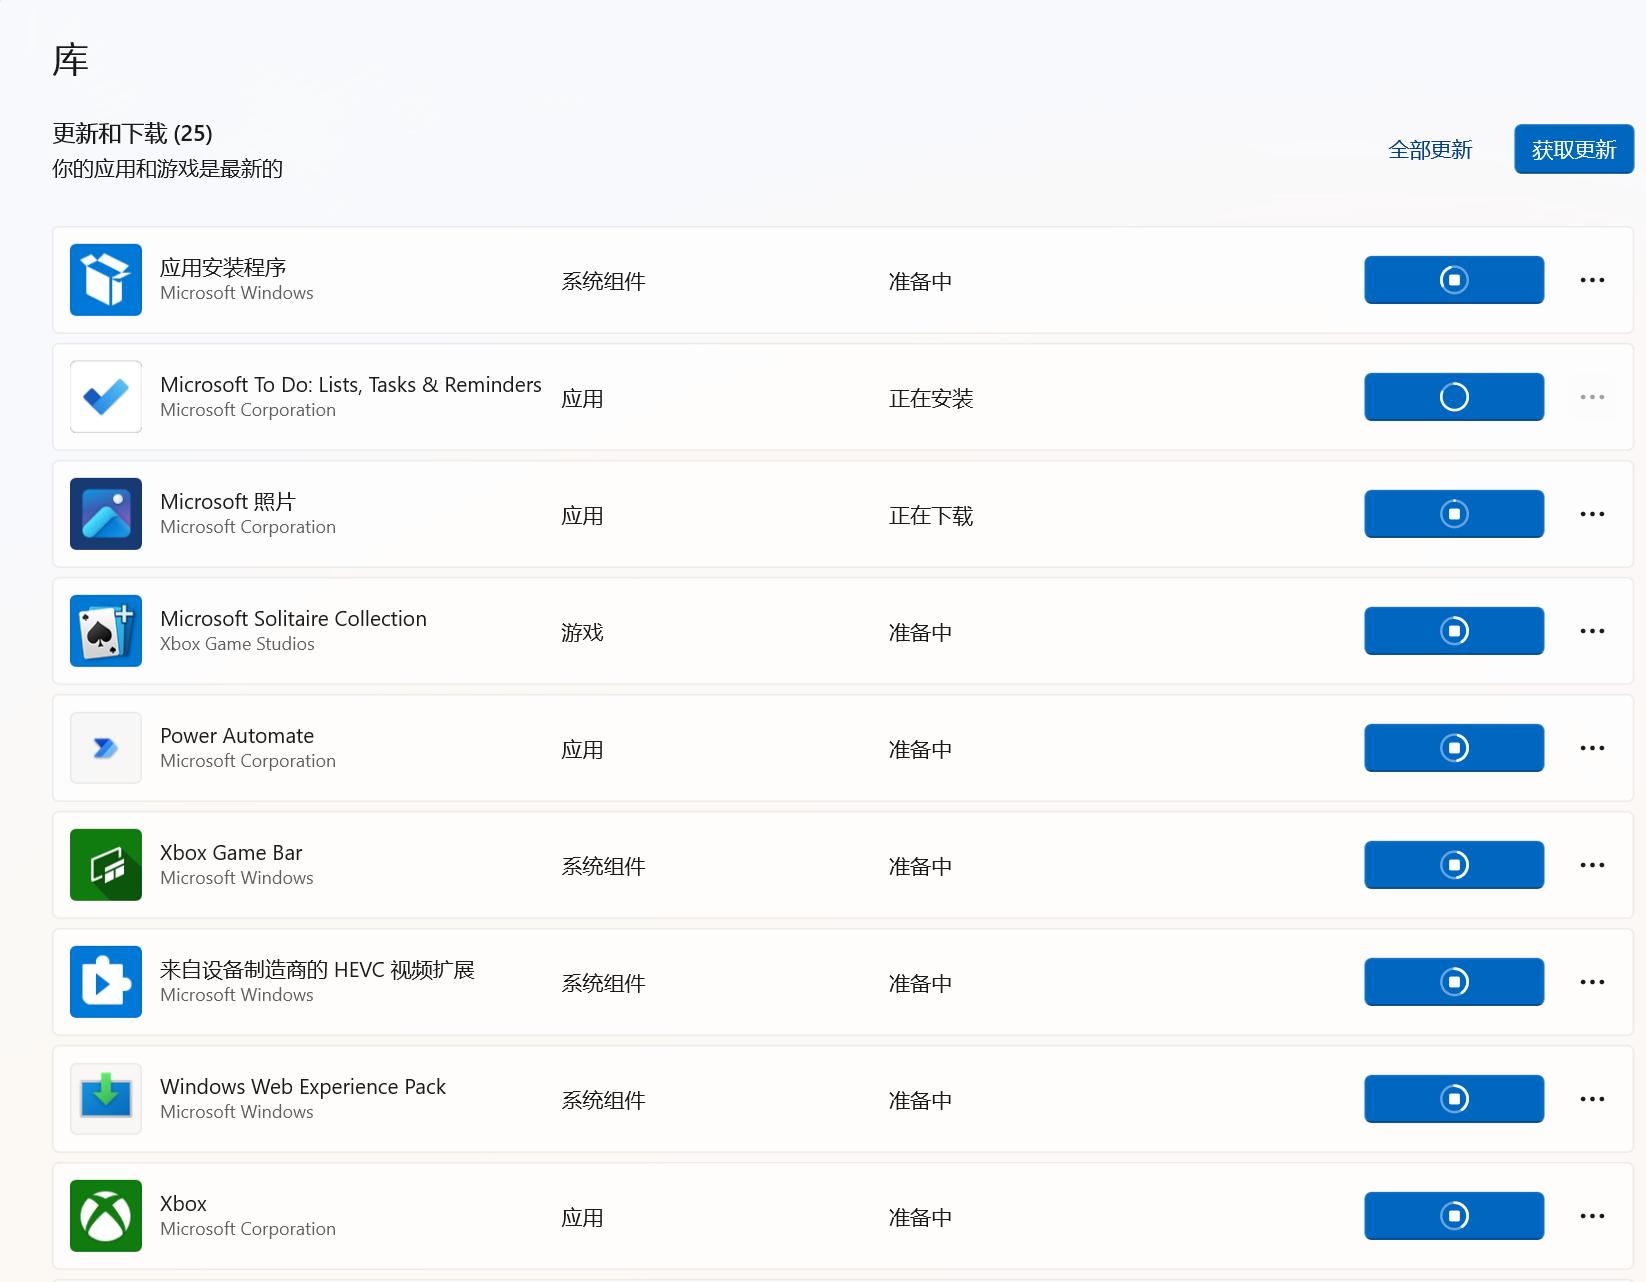Stop the Xbox app pending update
Screen dimensions: 1646x1282
tap(1454, 1216)
